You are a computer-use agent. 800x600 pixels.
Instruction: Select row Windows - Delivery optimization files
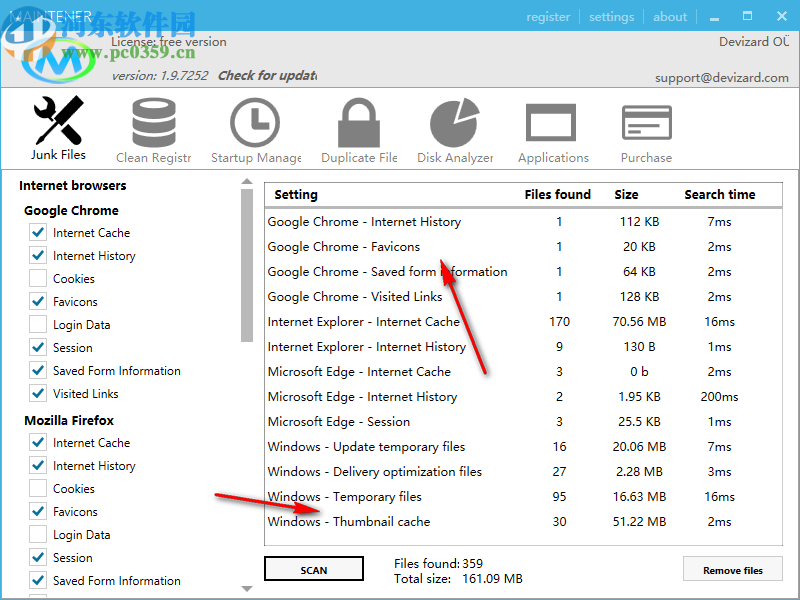[x=523, y=472]
